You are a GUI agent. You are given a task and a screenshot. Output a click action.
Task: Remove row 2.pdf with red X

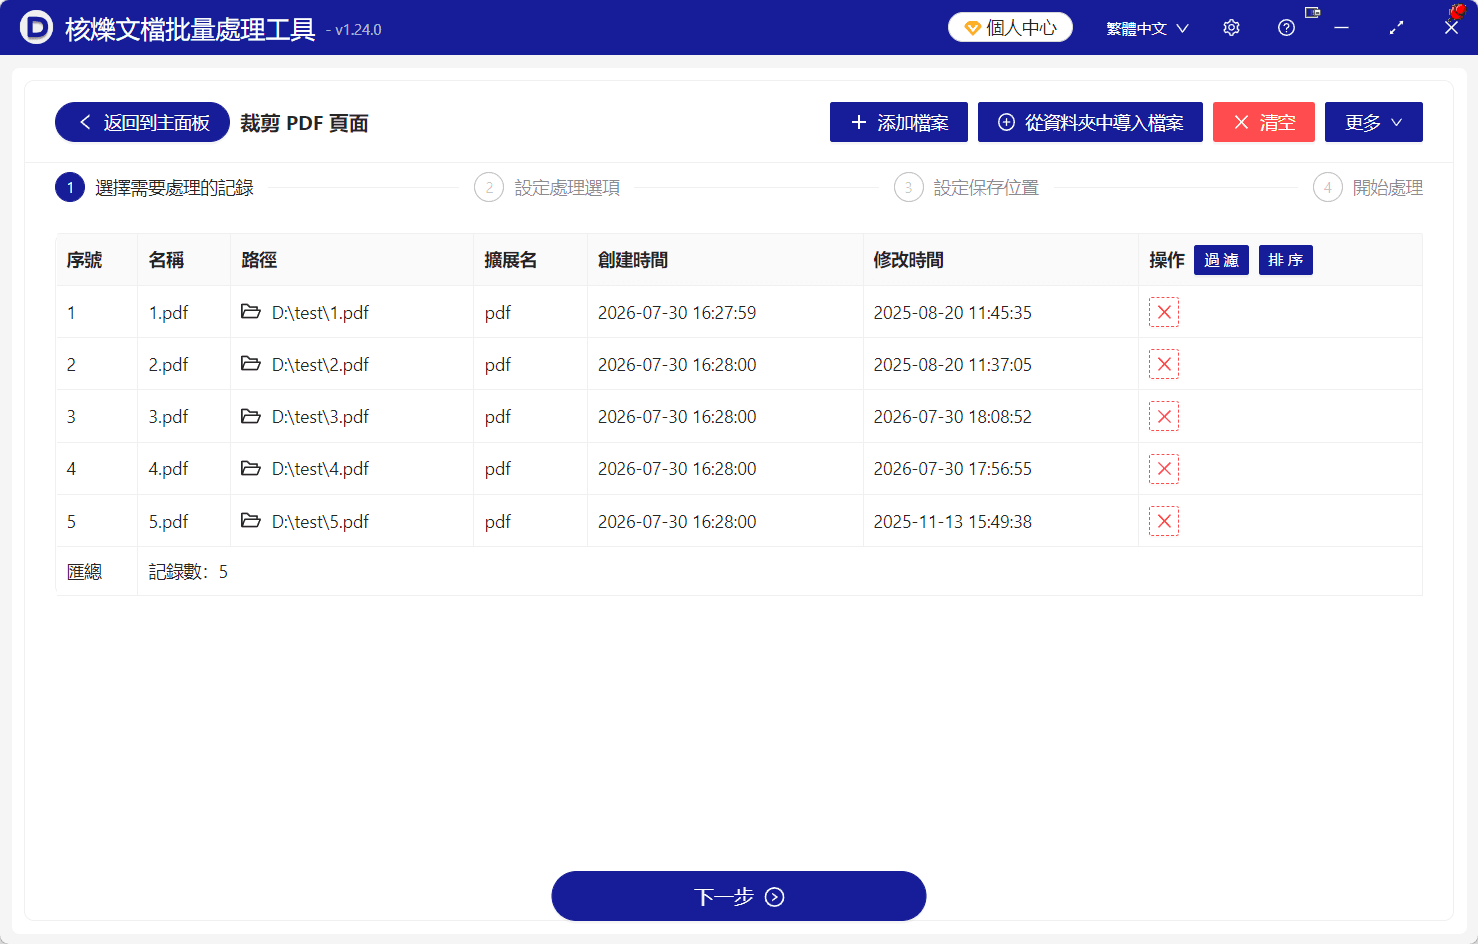(1164, 364)
